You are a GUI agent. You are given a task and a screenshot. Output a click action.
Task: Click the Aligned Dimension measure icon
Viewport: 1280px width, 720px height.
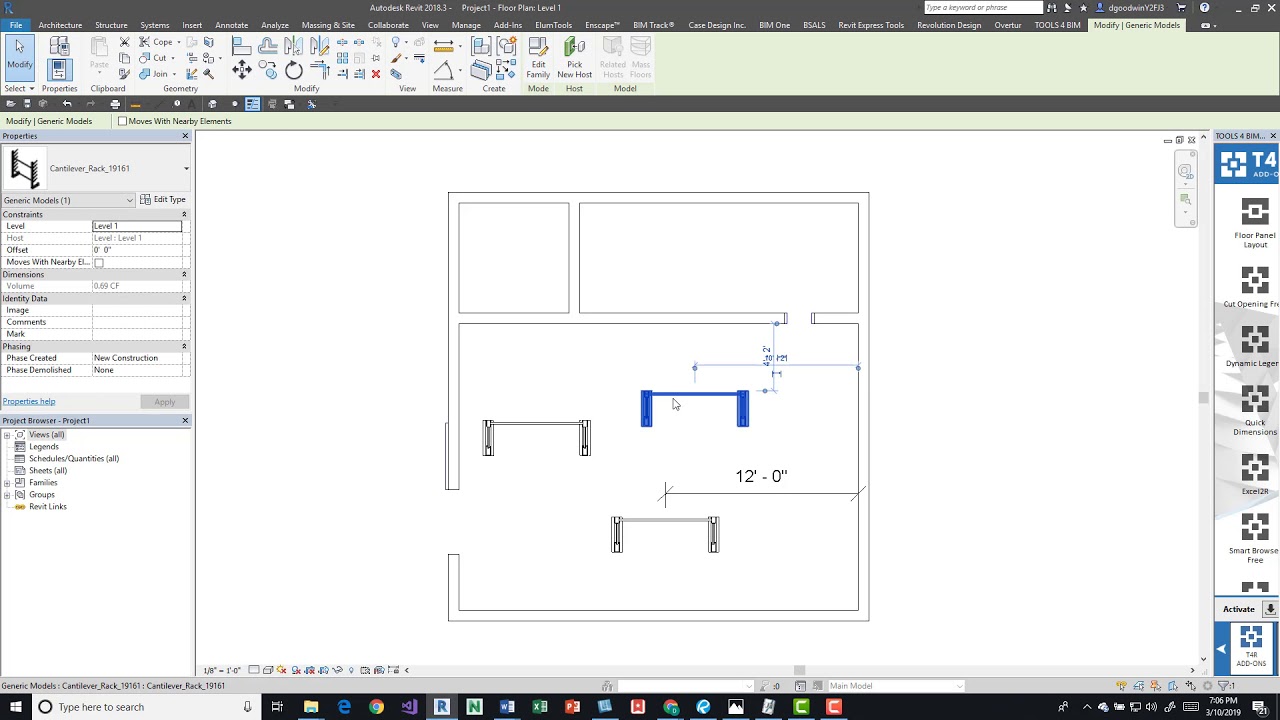click(443, 45)
